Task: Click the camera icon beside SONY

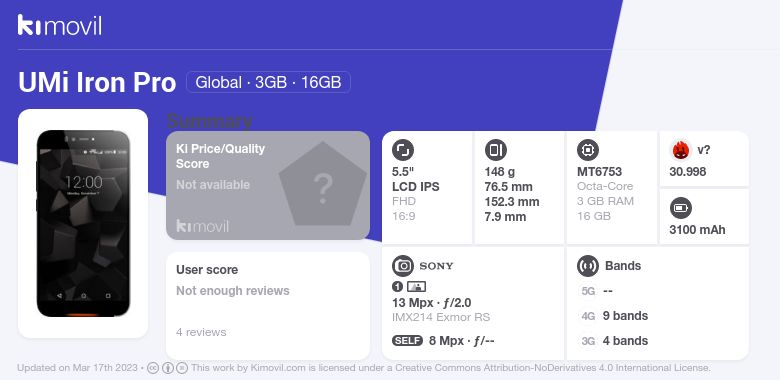Action: click(x=403, y=266)
